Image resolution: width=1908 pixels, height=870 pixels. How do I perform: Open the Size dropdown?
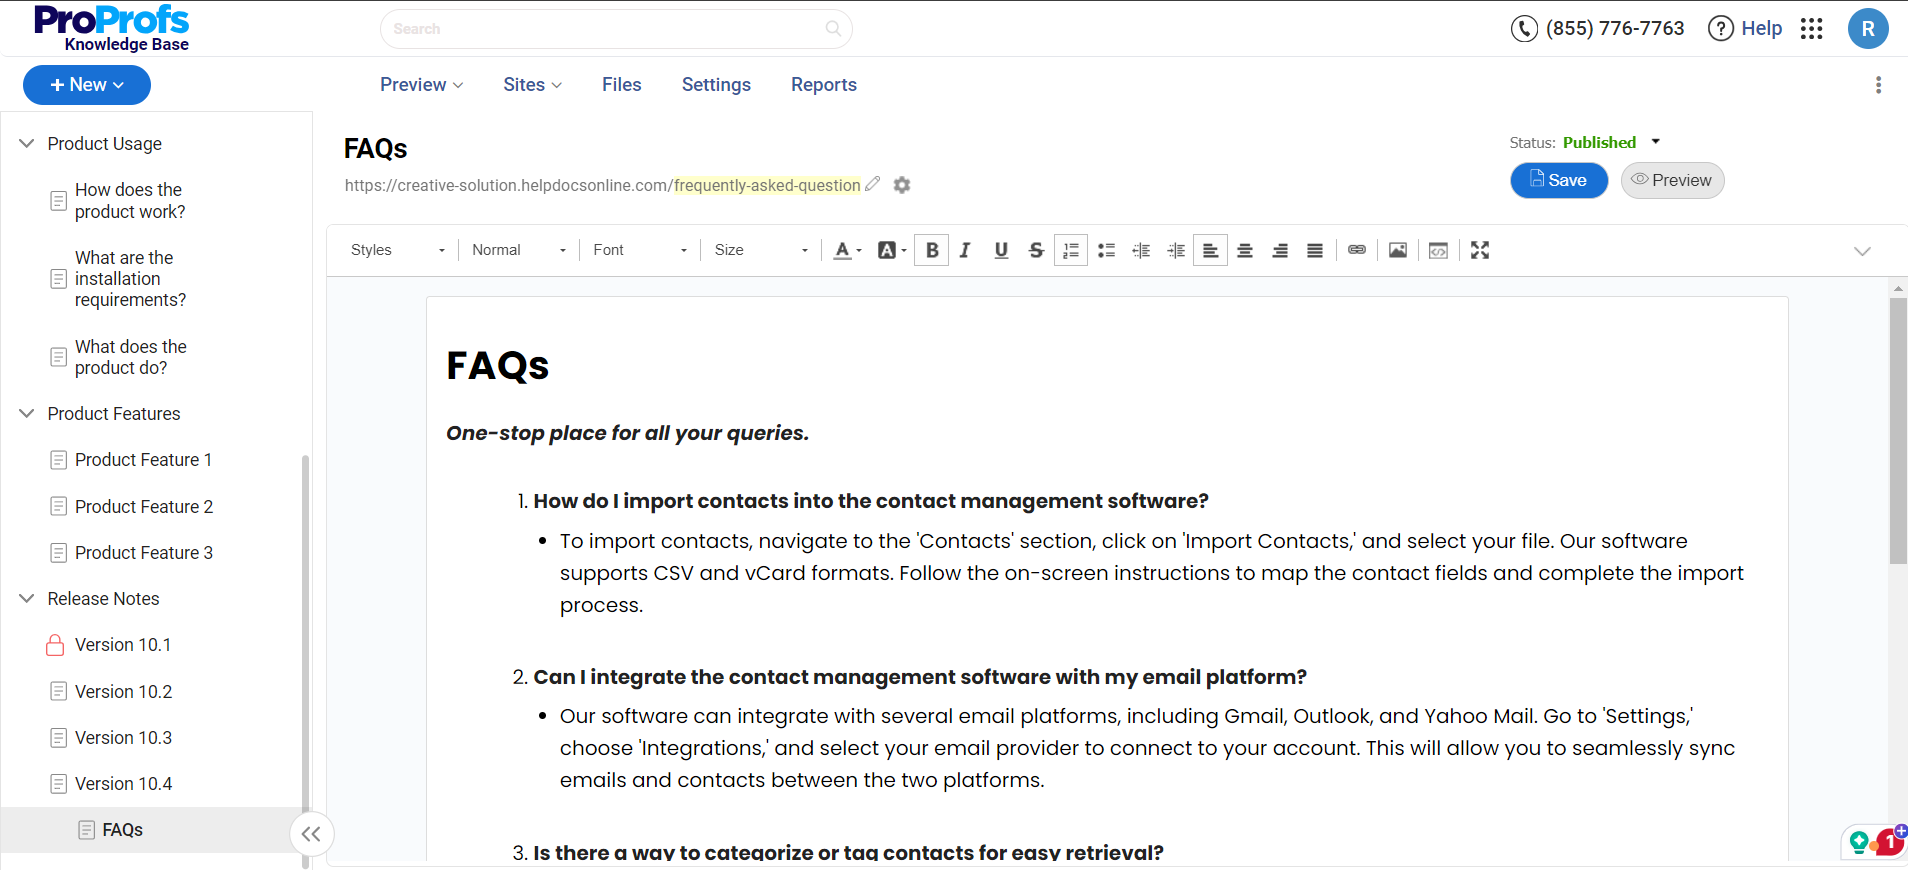[x=761, y=250]
